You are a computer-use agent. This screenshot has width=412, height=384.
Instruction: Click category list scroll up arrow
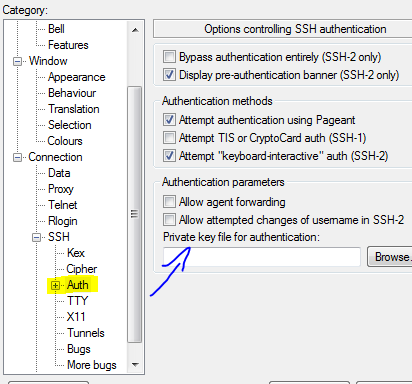tap(135, 30)
